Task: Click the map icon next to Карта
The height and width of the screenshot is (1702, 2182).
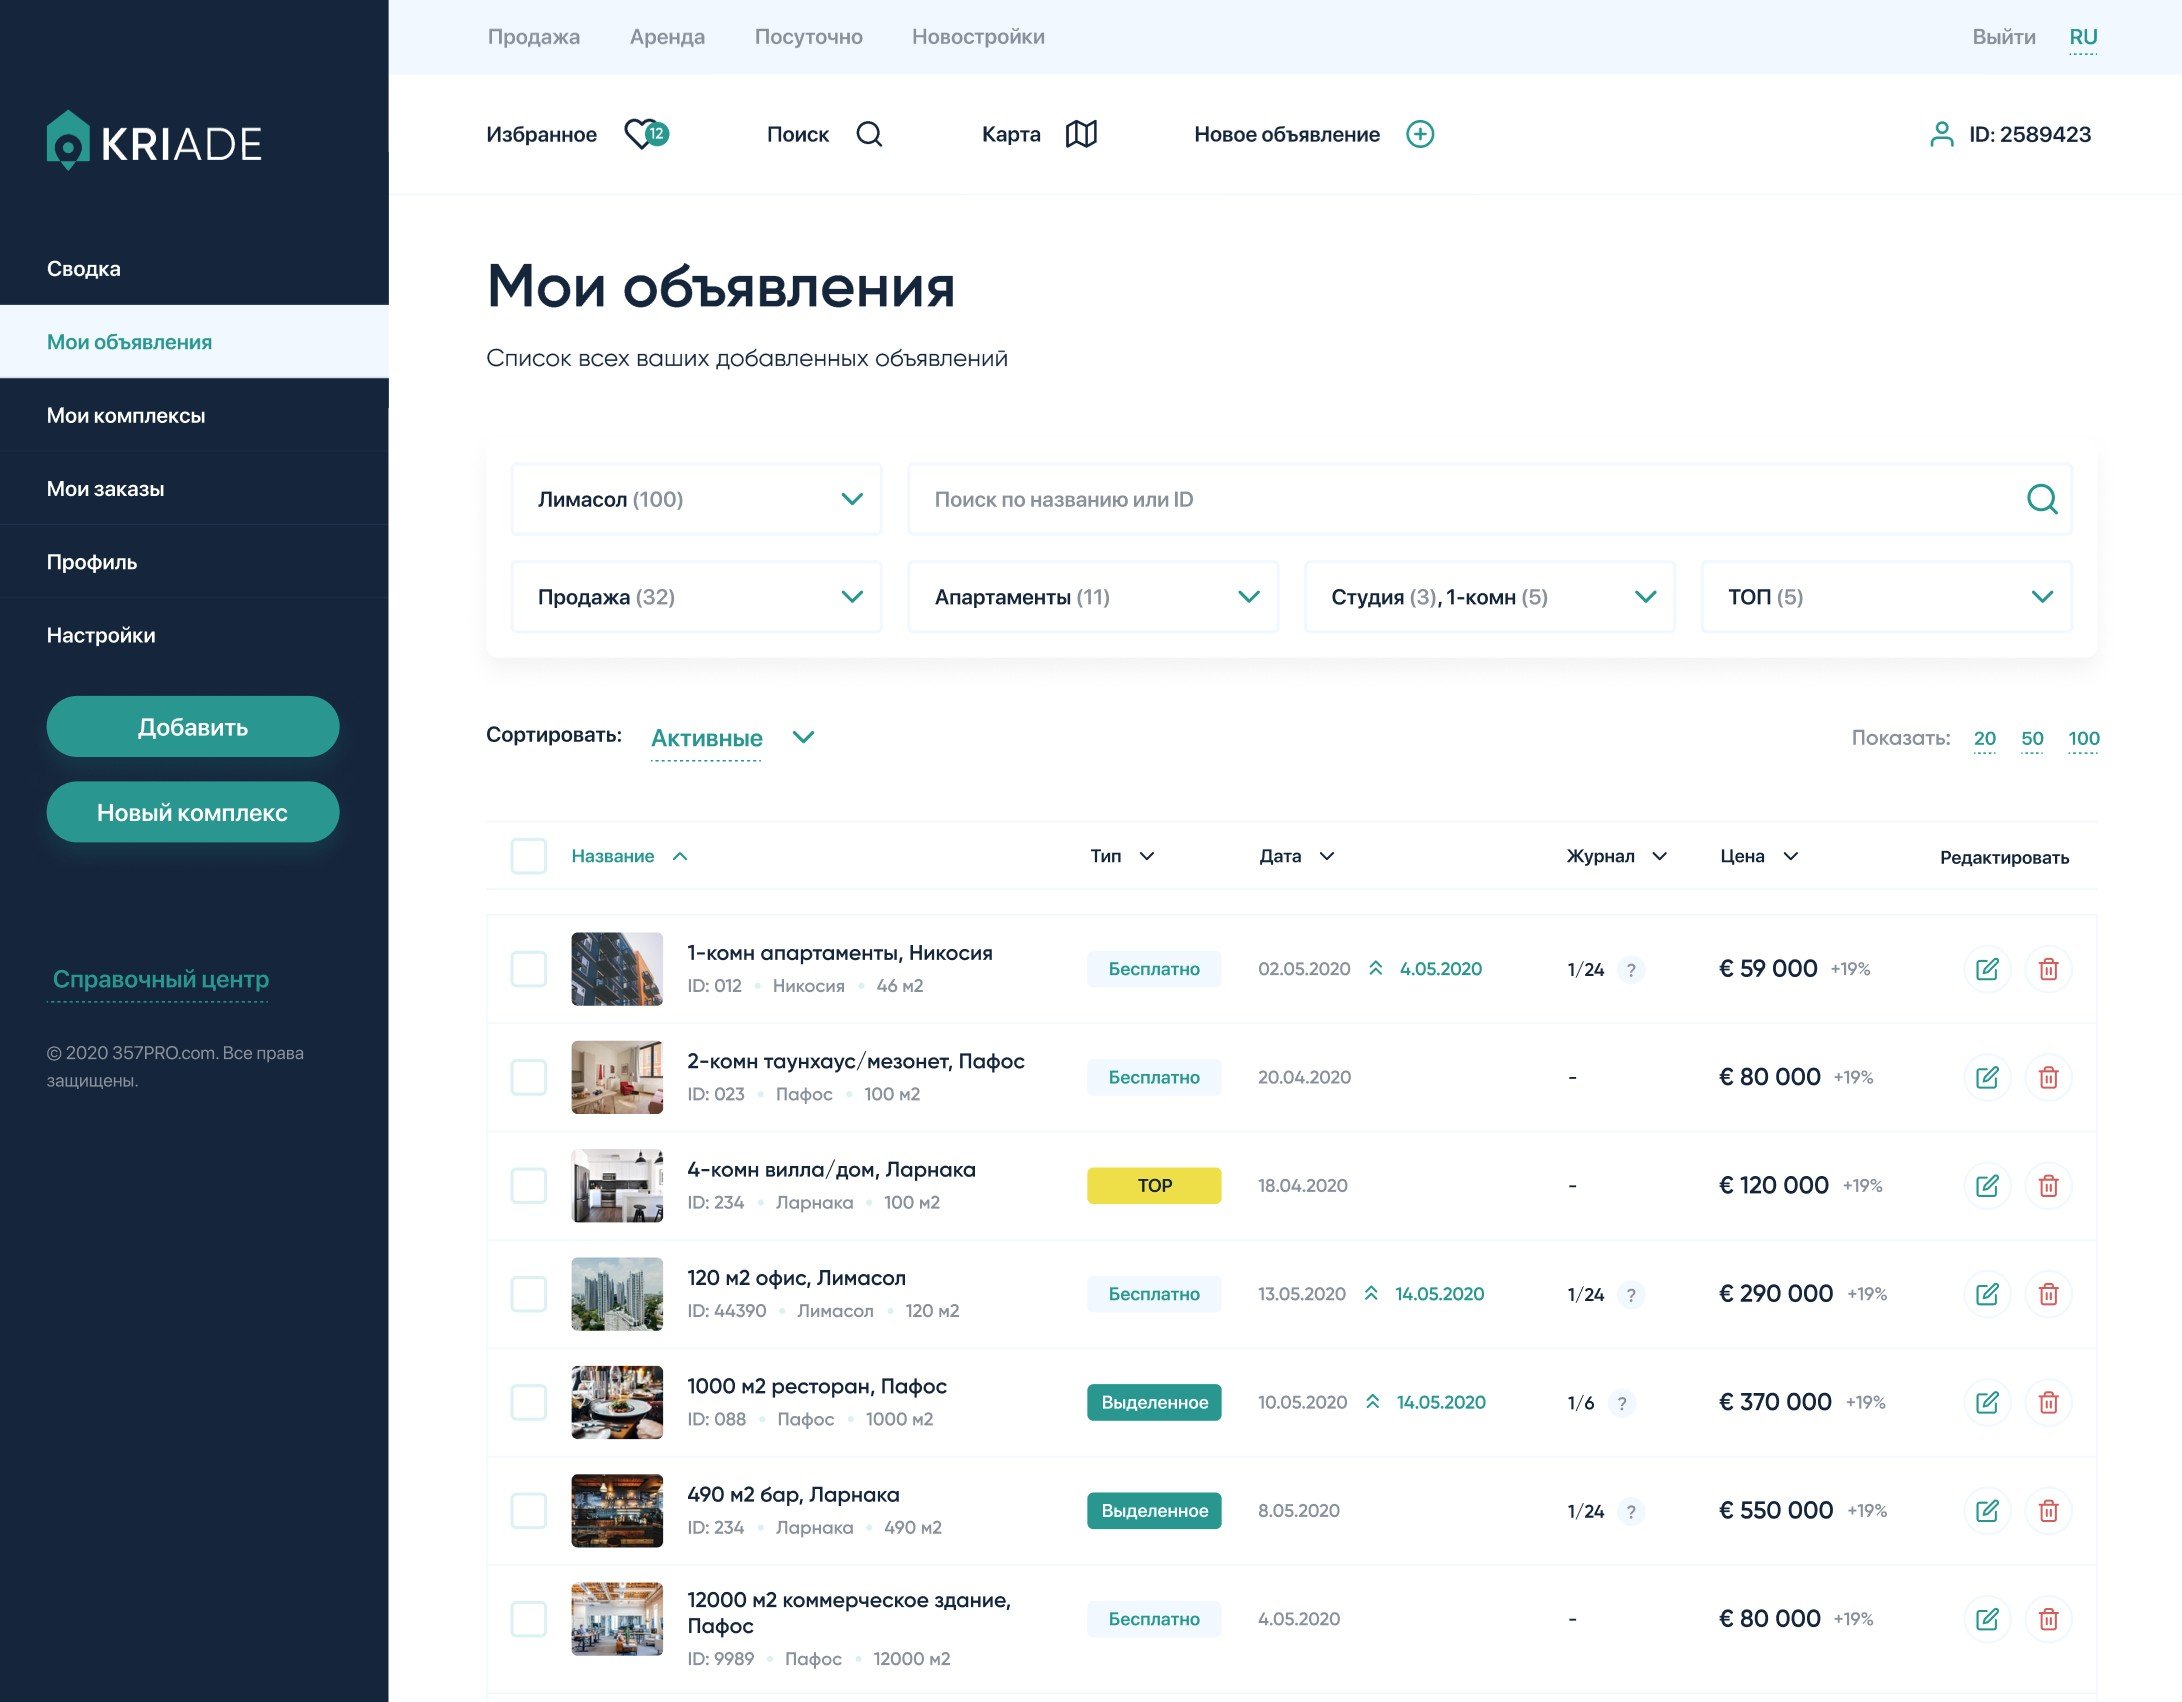Action: (x=1080, y=134)
